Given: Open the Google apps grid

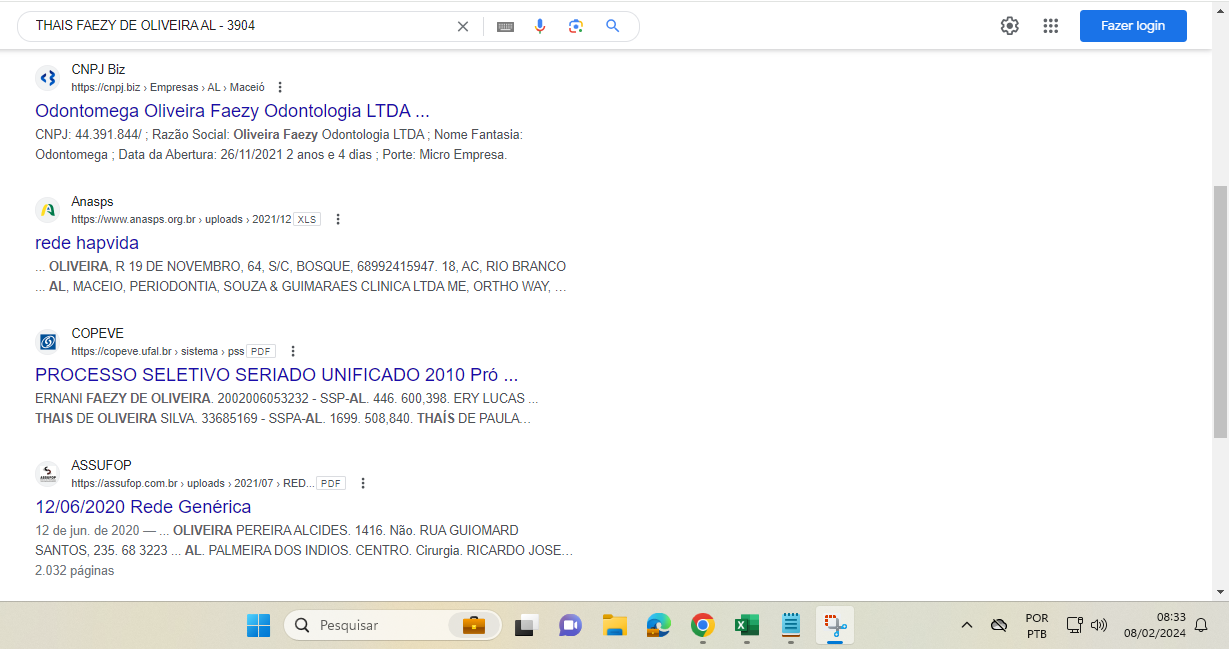Looking at the screenshot, I should coord(1050,26).
